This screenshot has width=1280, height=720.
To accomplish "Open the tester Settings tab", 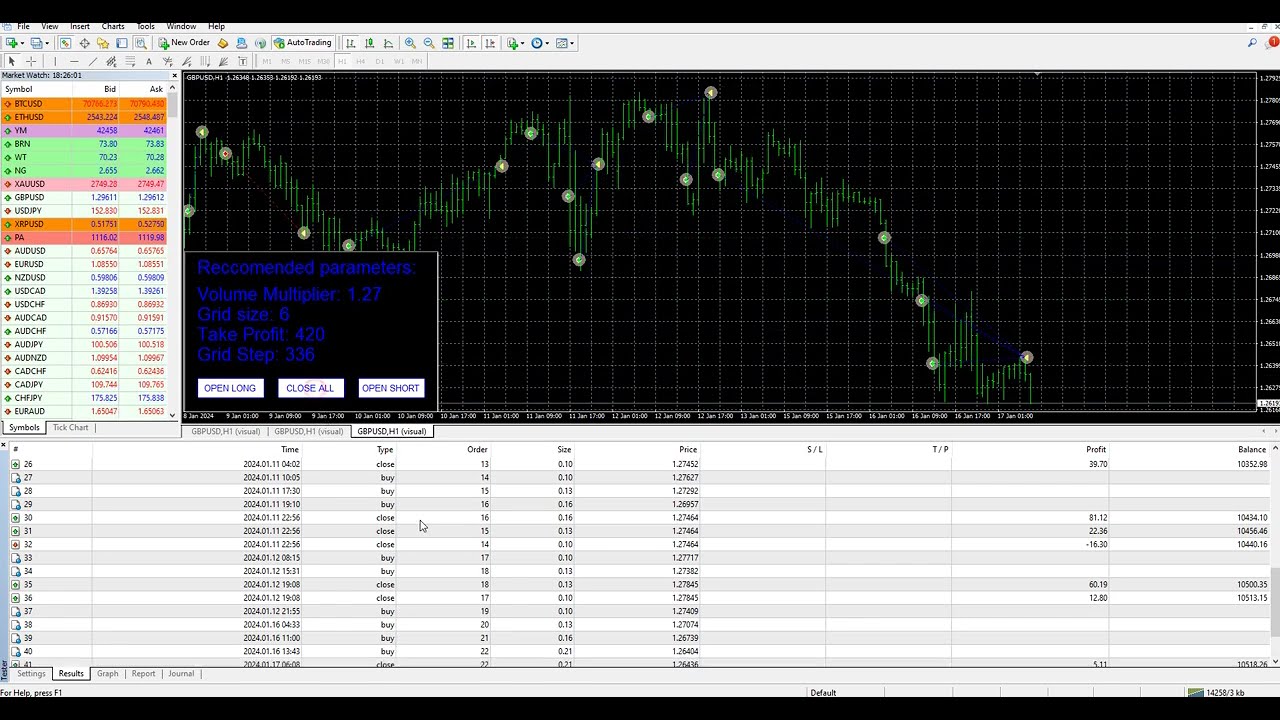I will point(31,674).
